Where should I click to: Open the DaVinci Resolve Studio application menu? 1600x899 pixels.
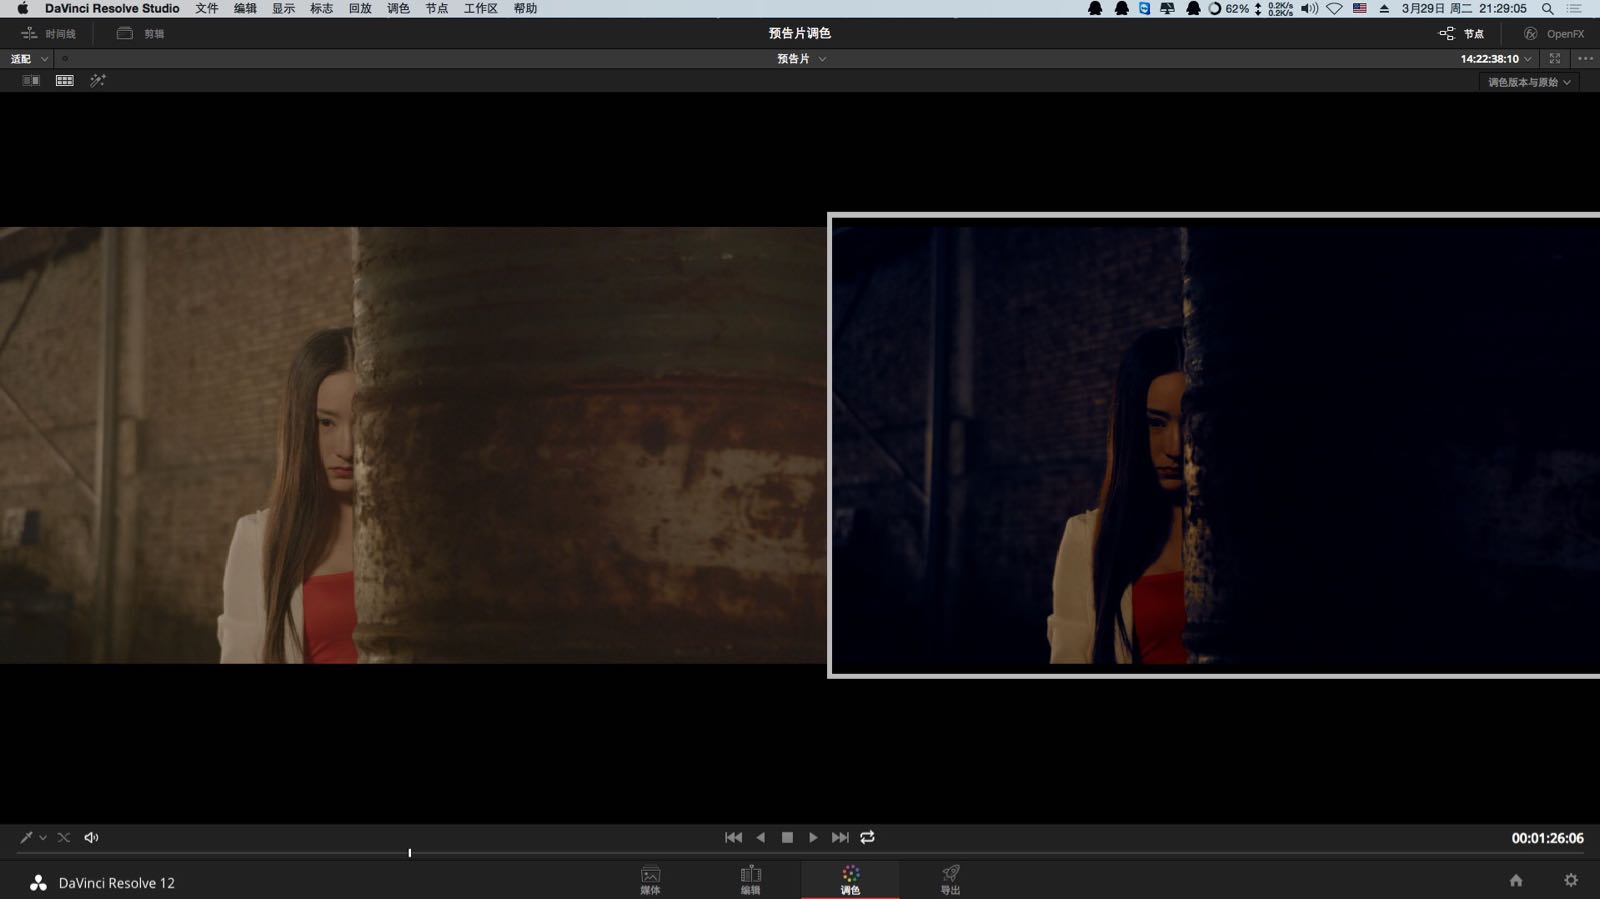point(112,8)
